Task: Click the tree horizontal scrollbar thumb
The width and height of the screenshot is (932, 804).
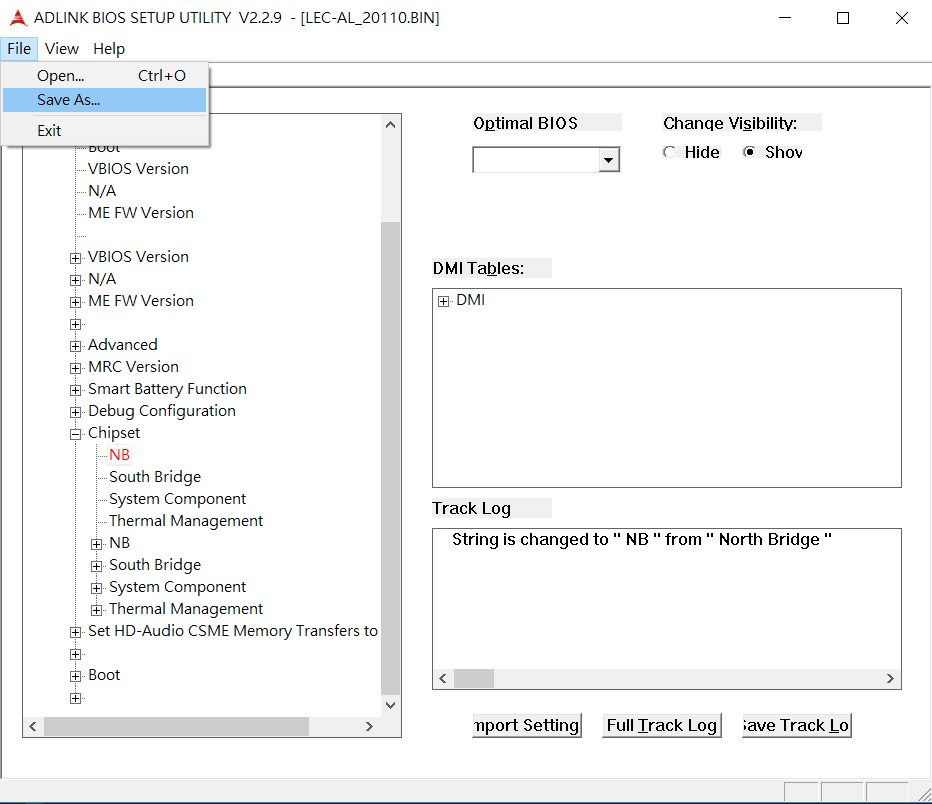Action: point(177,726)
